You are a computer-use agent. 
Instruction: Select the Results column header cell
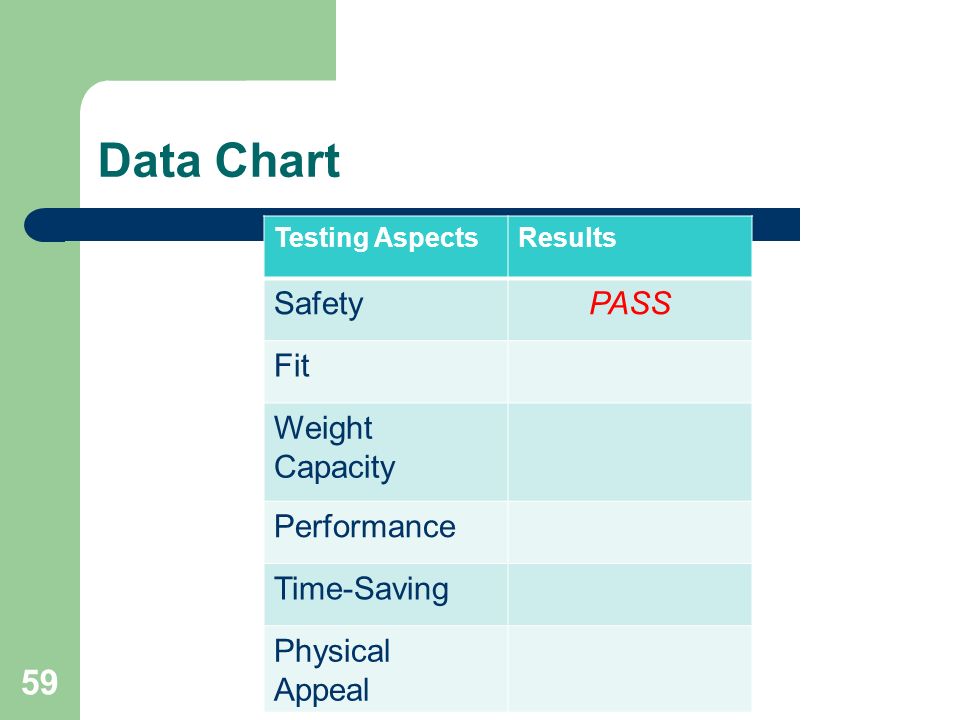(629, 246)
